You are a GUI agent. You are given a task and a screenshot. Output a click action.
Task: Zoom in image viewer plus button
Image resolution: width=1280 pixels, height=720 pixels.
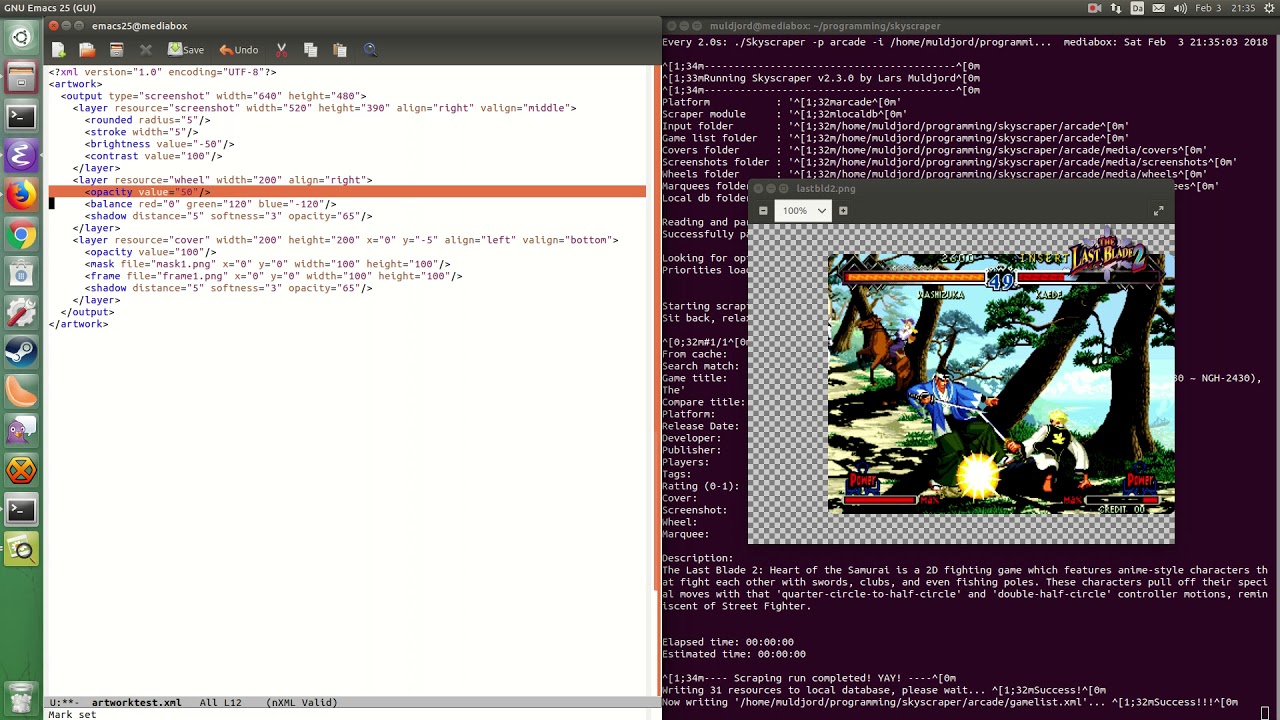pyautogui.click(x=843, y=211)
